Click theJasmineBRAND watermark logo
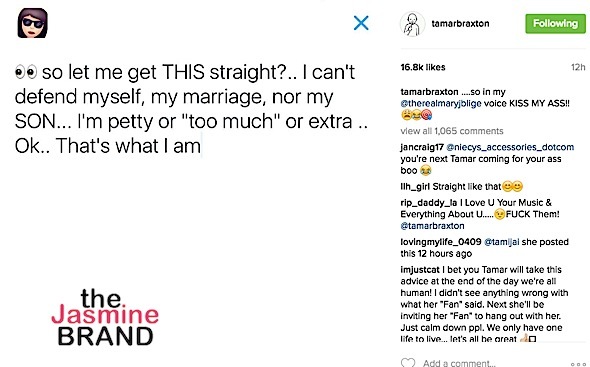590x367 pixels. (105, 317)
